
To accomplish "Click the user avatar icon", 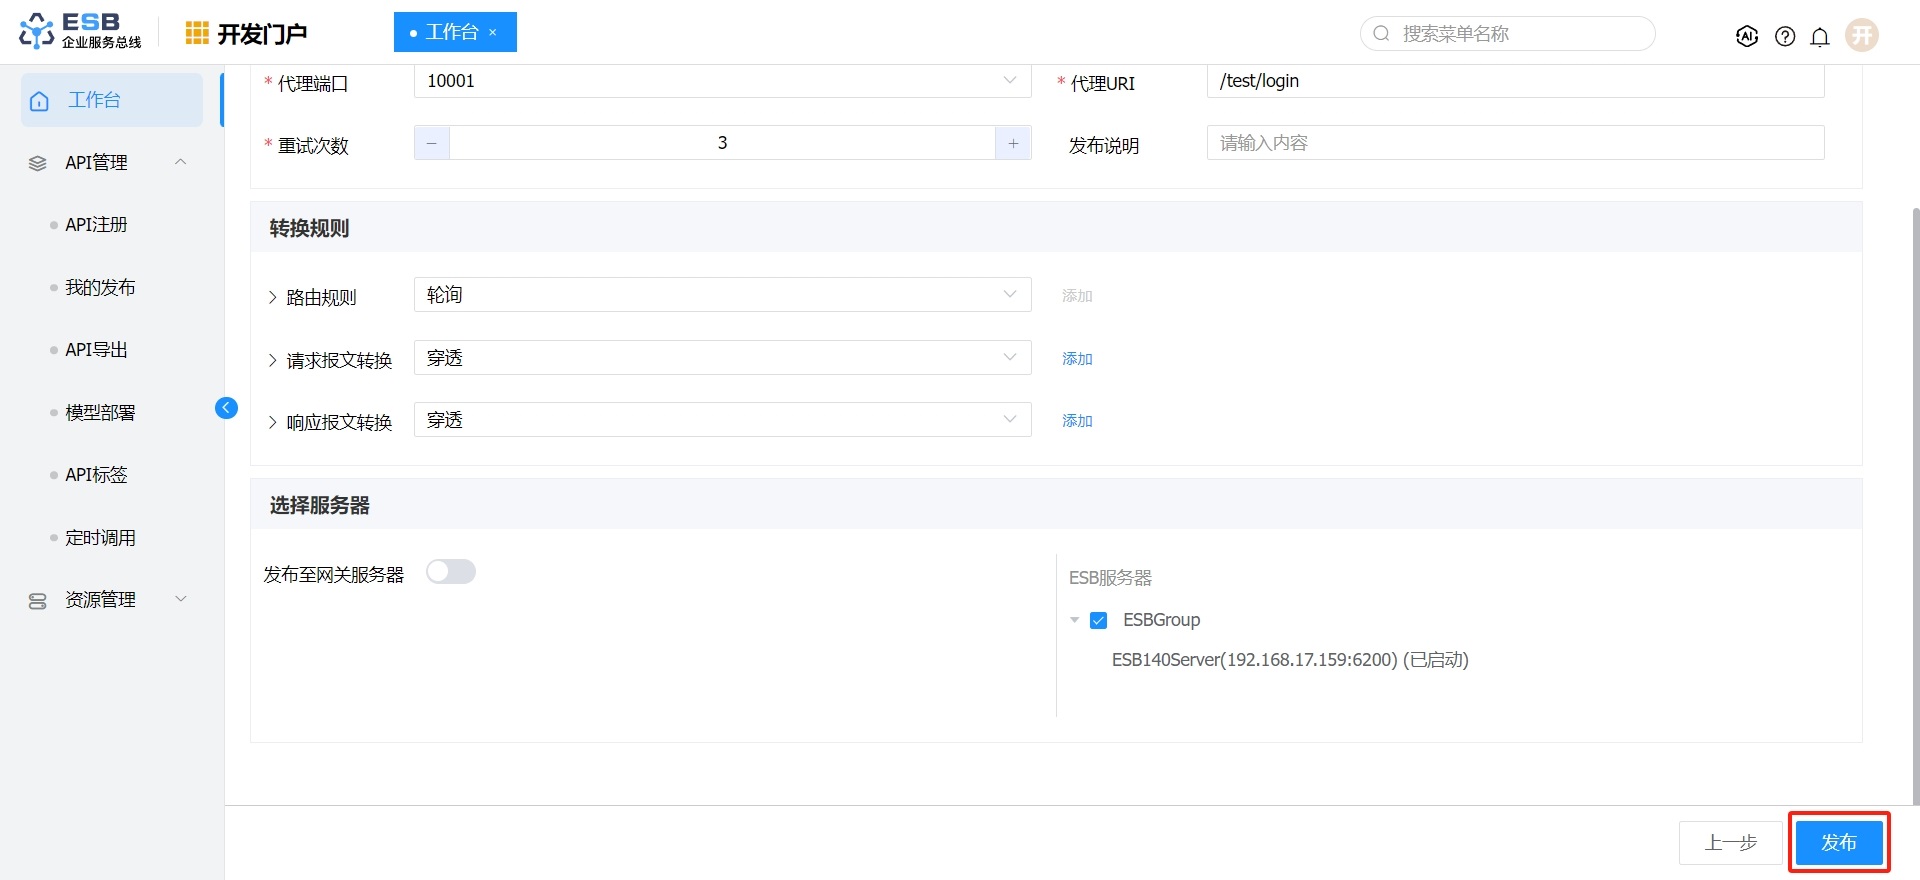I will [1861, 36].
